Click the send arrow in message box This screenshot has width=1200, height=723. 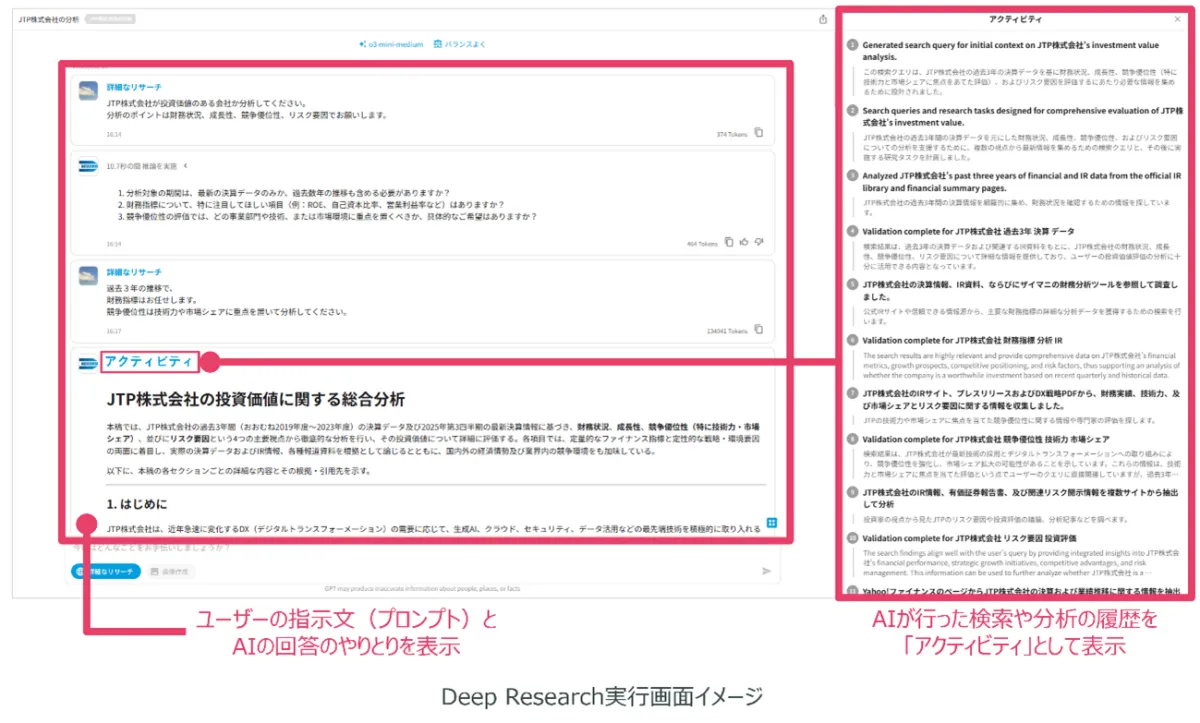click(x=767, y=571)
